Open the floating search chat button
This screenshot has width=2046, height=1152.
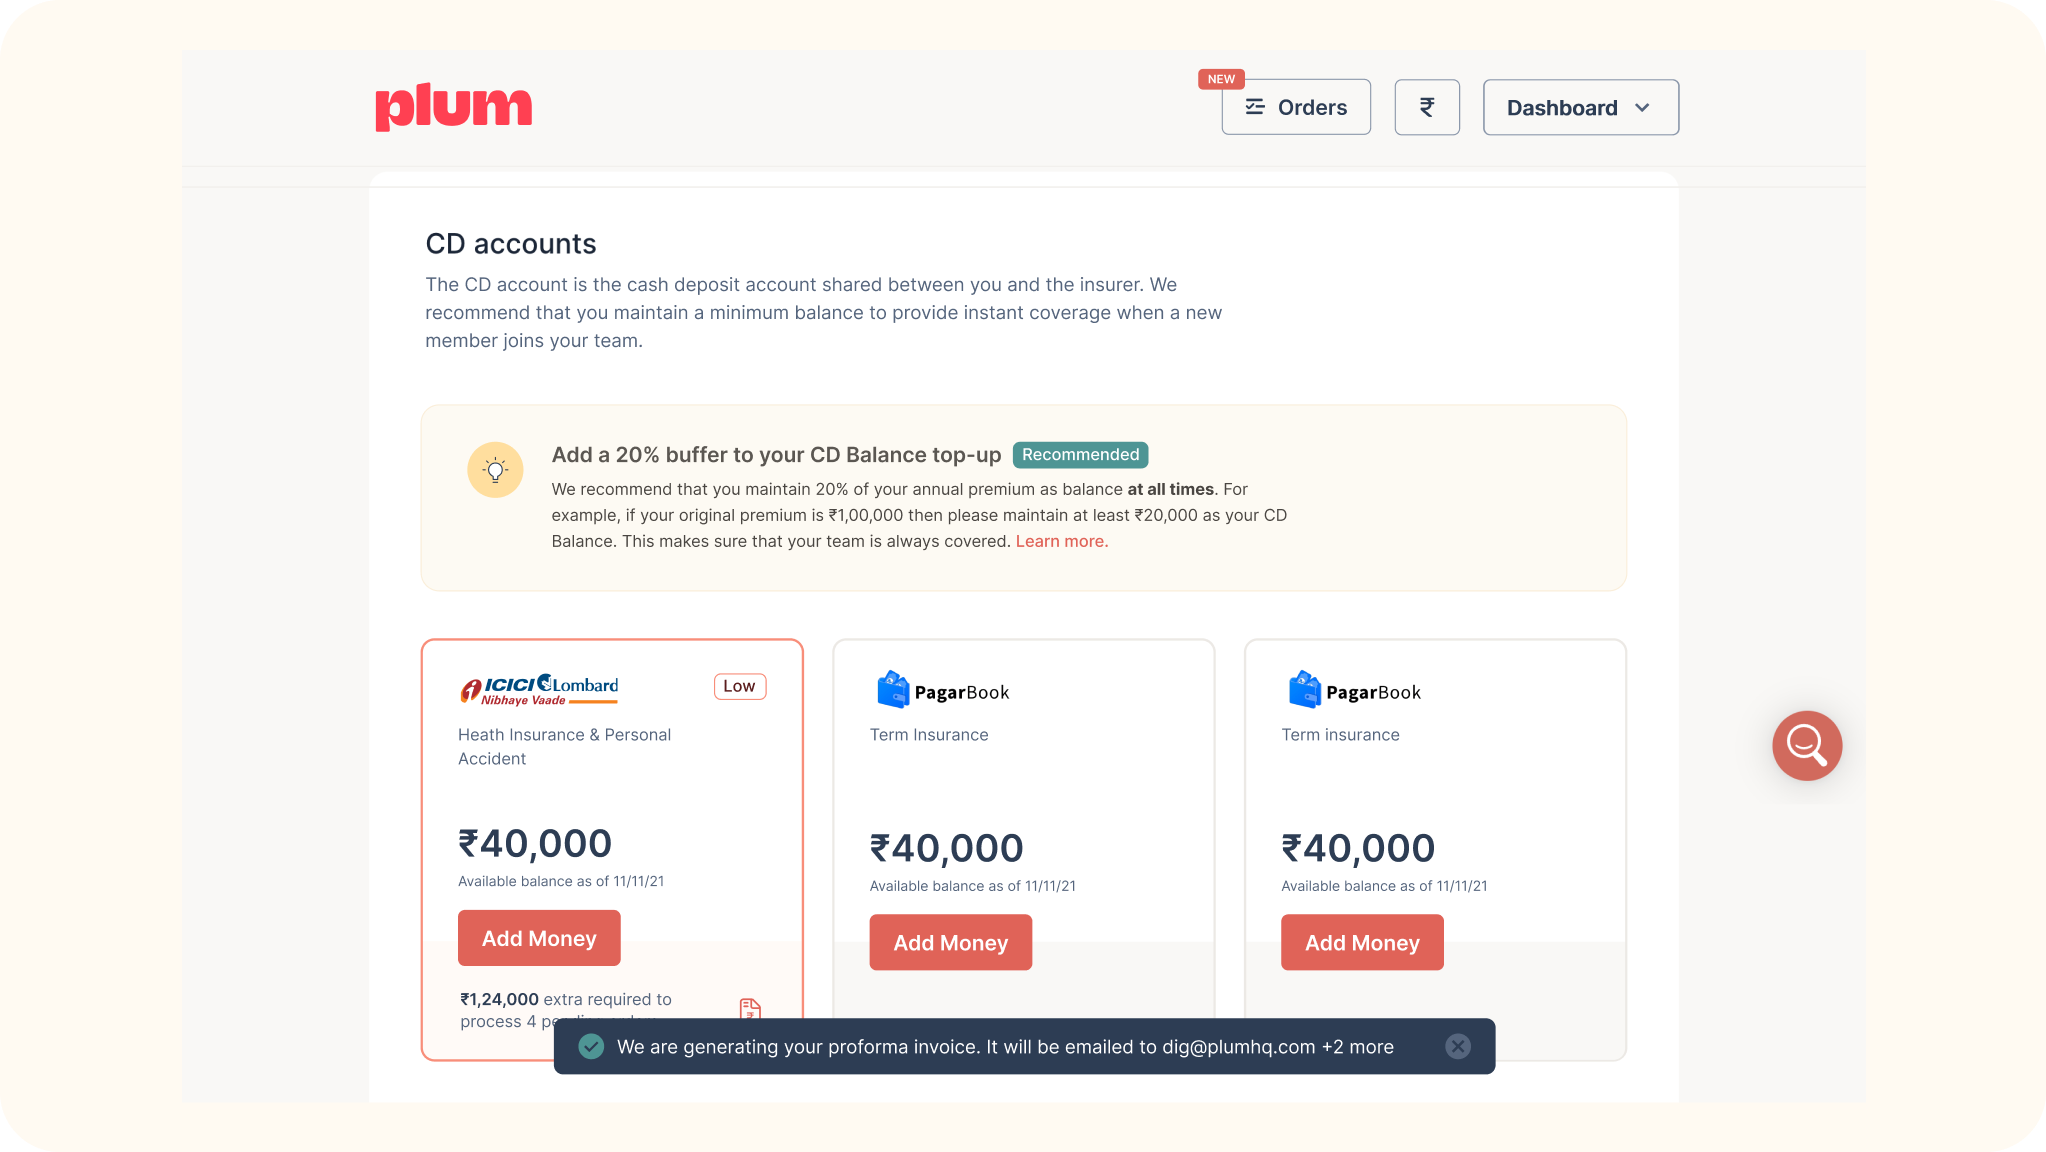pos(1806,745)
